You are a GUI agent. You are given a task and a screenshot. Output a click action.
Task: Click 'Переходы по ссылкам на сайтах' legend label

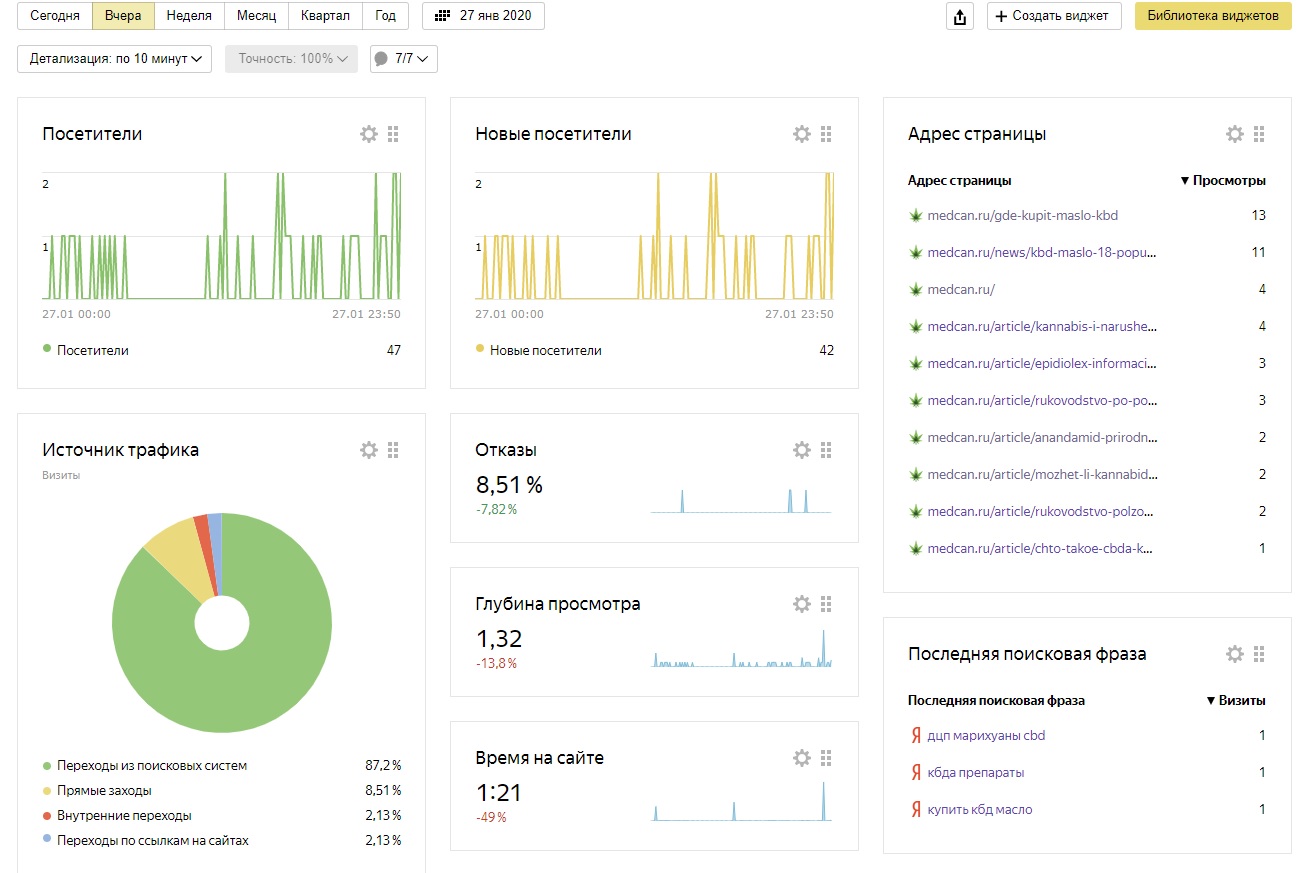click(x=153, y=840)
